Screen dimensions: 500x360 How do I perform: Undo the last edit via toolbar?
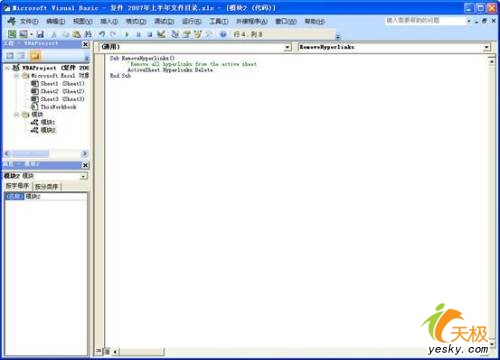102,34
